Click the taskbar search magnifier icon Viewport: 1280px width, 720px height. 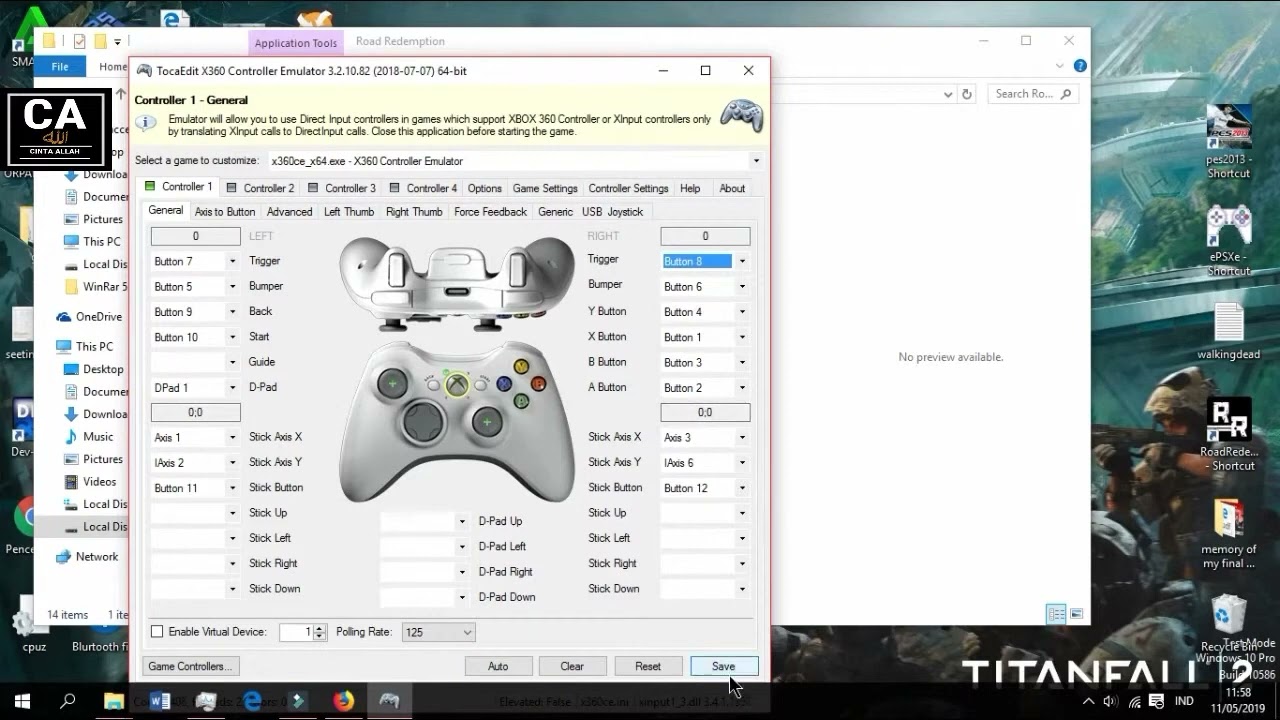tap(68, 701)
